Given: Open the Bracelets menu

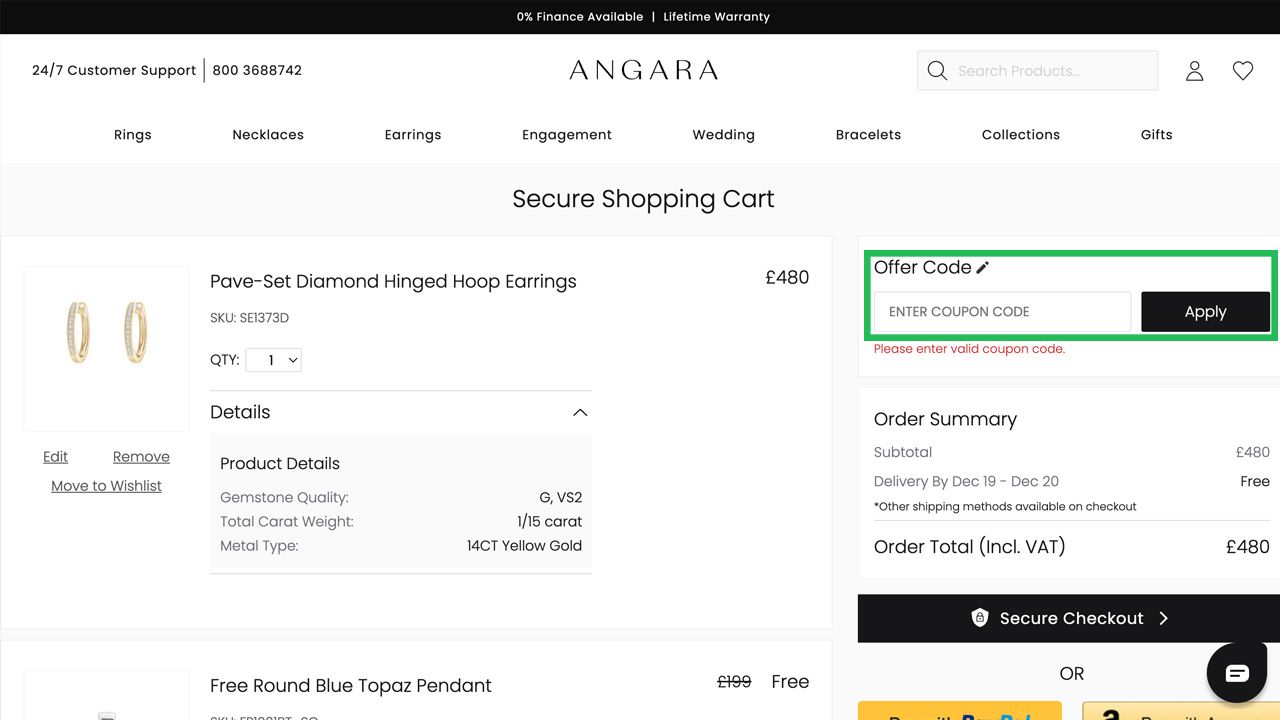Looking at the screenshot, I should coord(868,134).
